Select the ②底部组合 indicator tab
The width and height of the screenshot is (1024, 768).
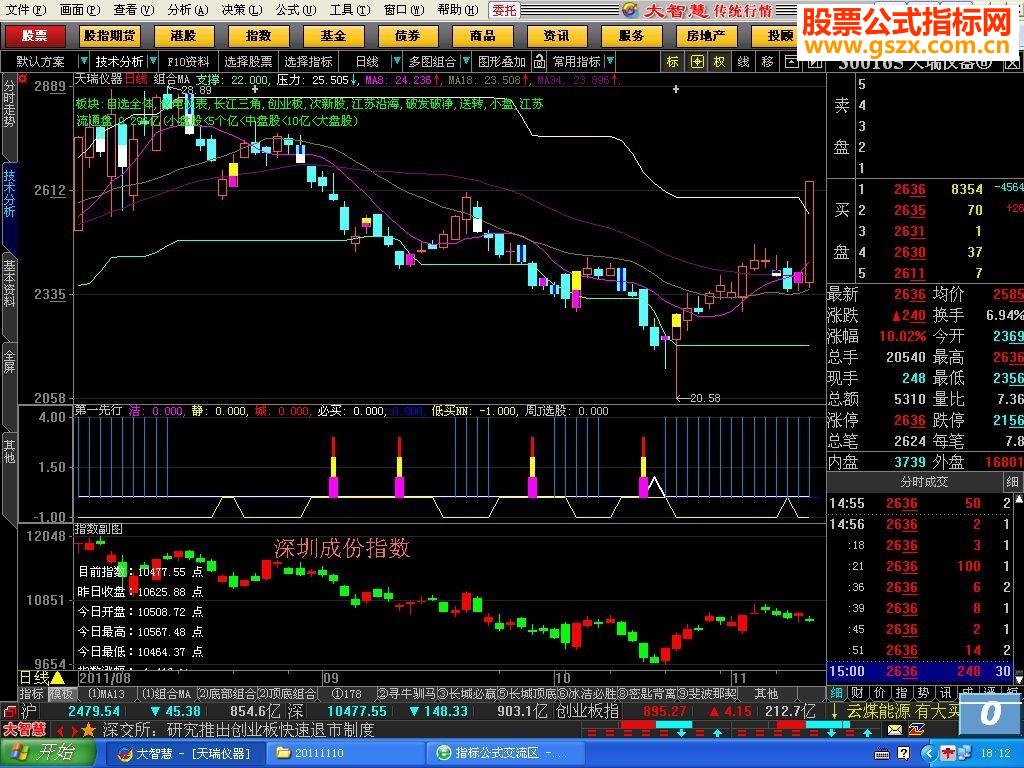tap(227, 694)
